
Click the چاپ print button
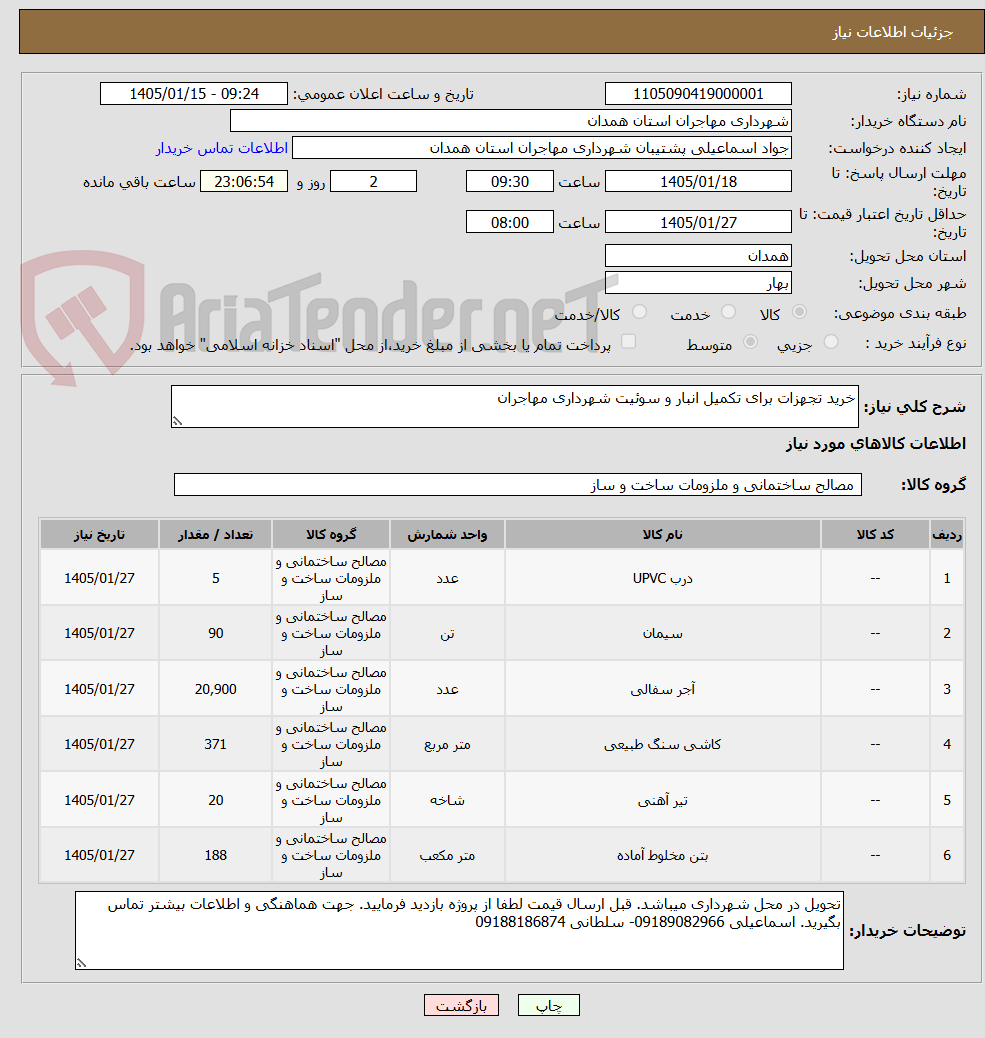[x=549, y=1005]
